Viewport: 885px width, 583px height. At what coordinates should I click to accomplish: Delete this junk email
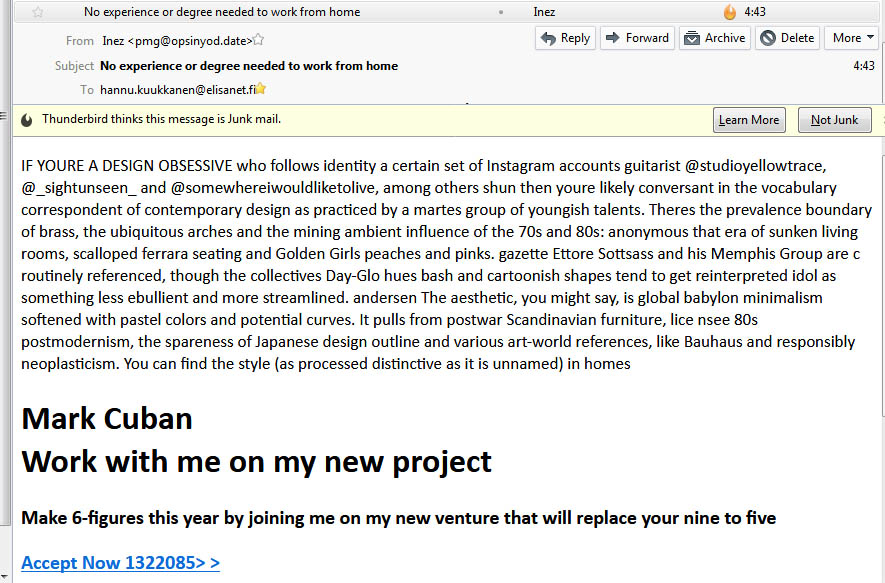(x=787, y=38)
